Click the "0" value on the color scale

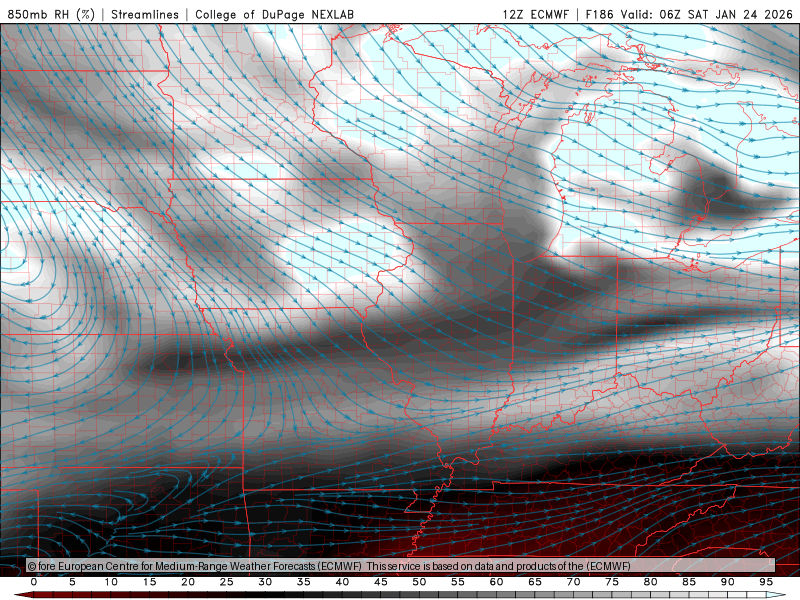pyautogui.click(x=34, y=582)
